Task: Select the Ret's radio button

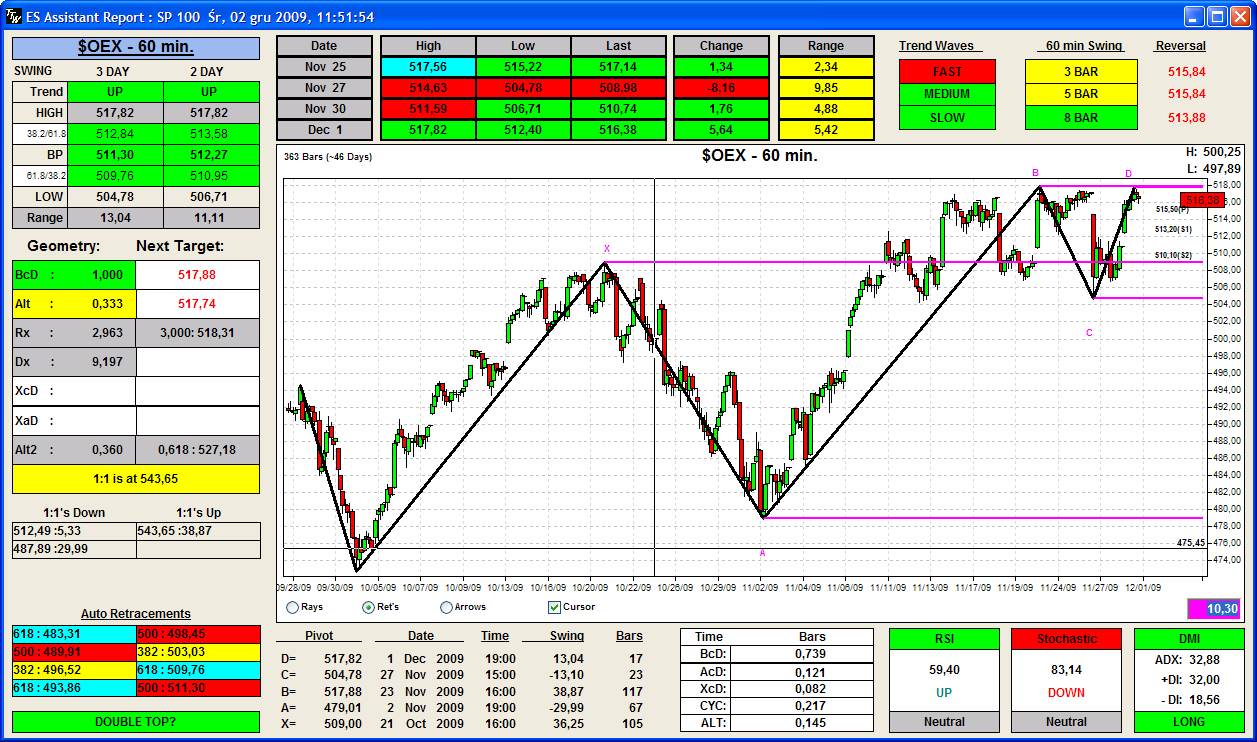Action: click(x=368, y=607)
